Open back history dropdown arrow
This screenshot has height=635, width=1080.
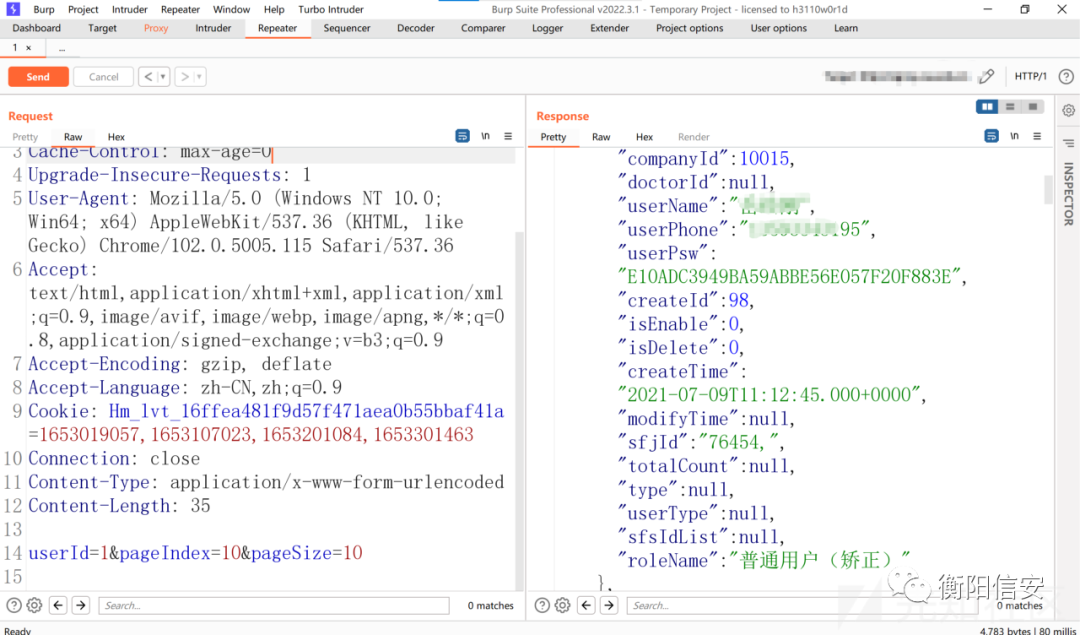tap(163, 76)
